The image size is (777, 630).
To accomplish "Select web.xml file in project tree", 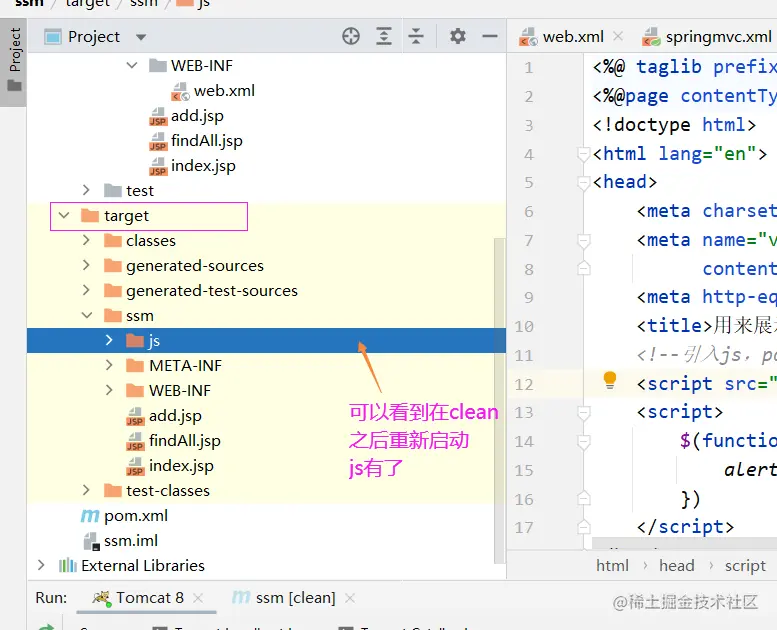I will click(224, 91).
